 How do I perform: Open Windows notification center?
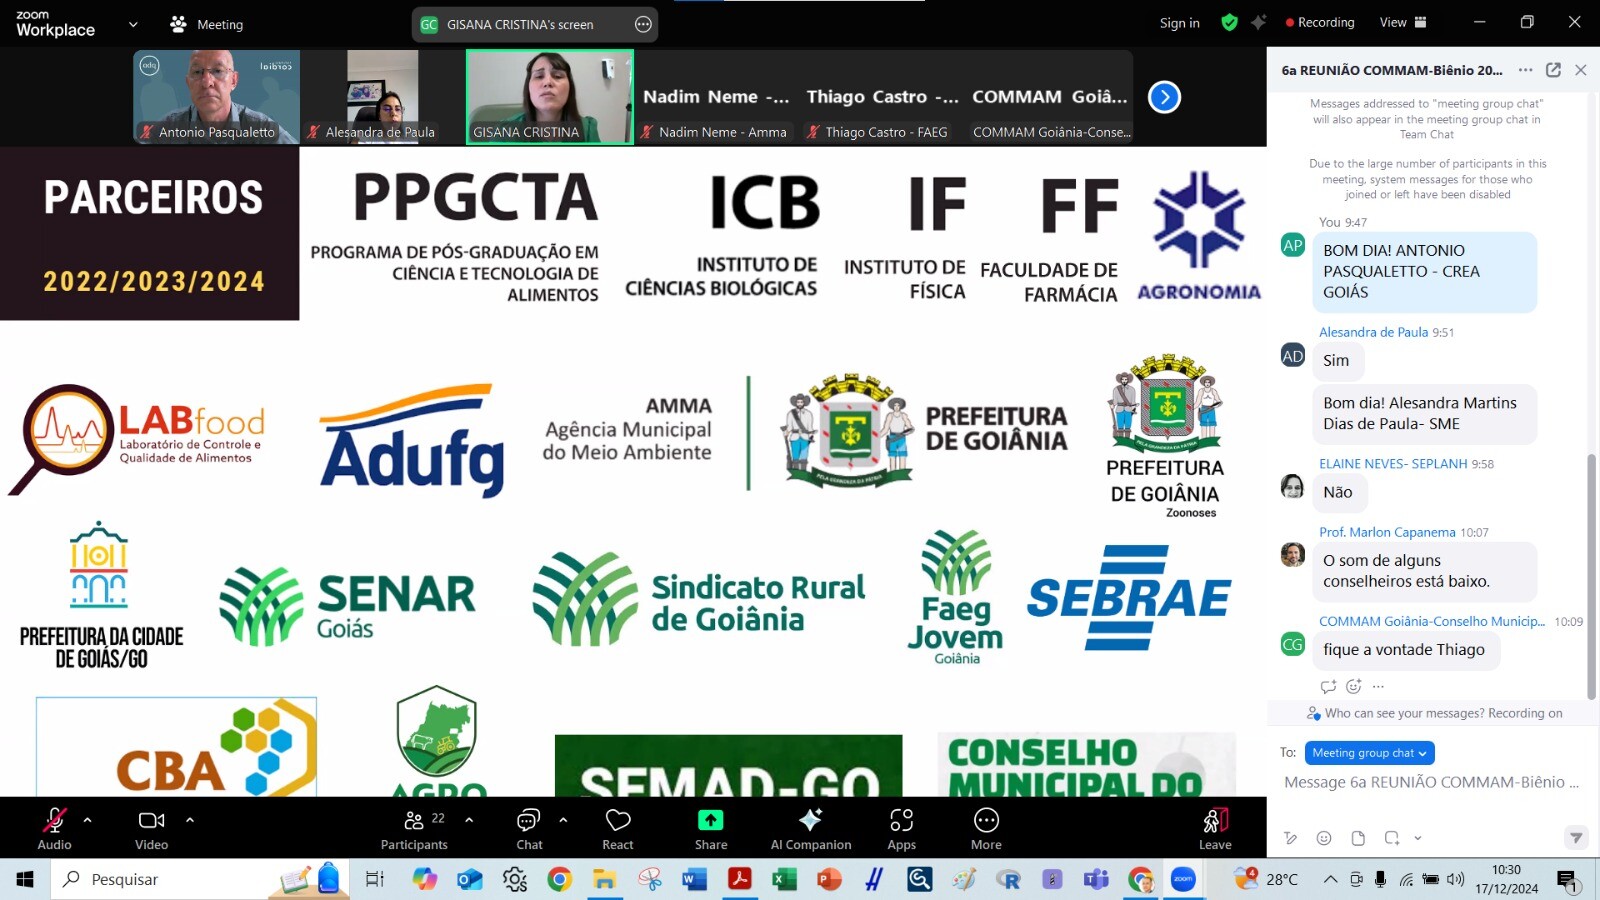point(1567,880)
